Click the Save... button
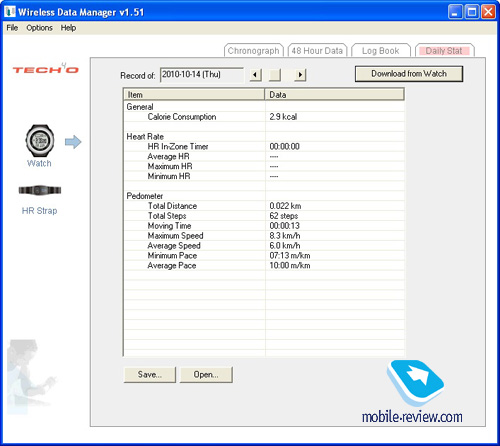500x446 pixels. coord(150,375)
